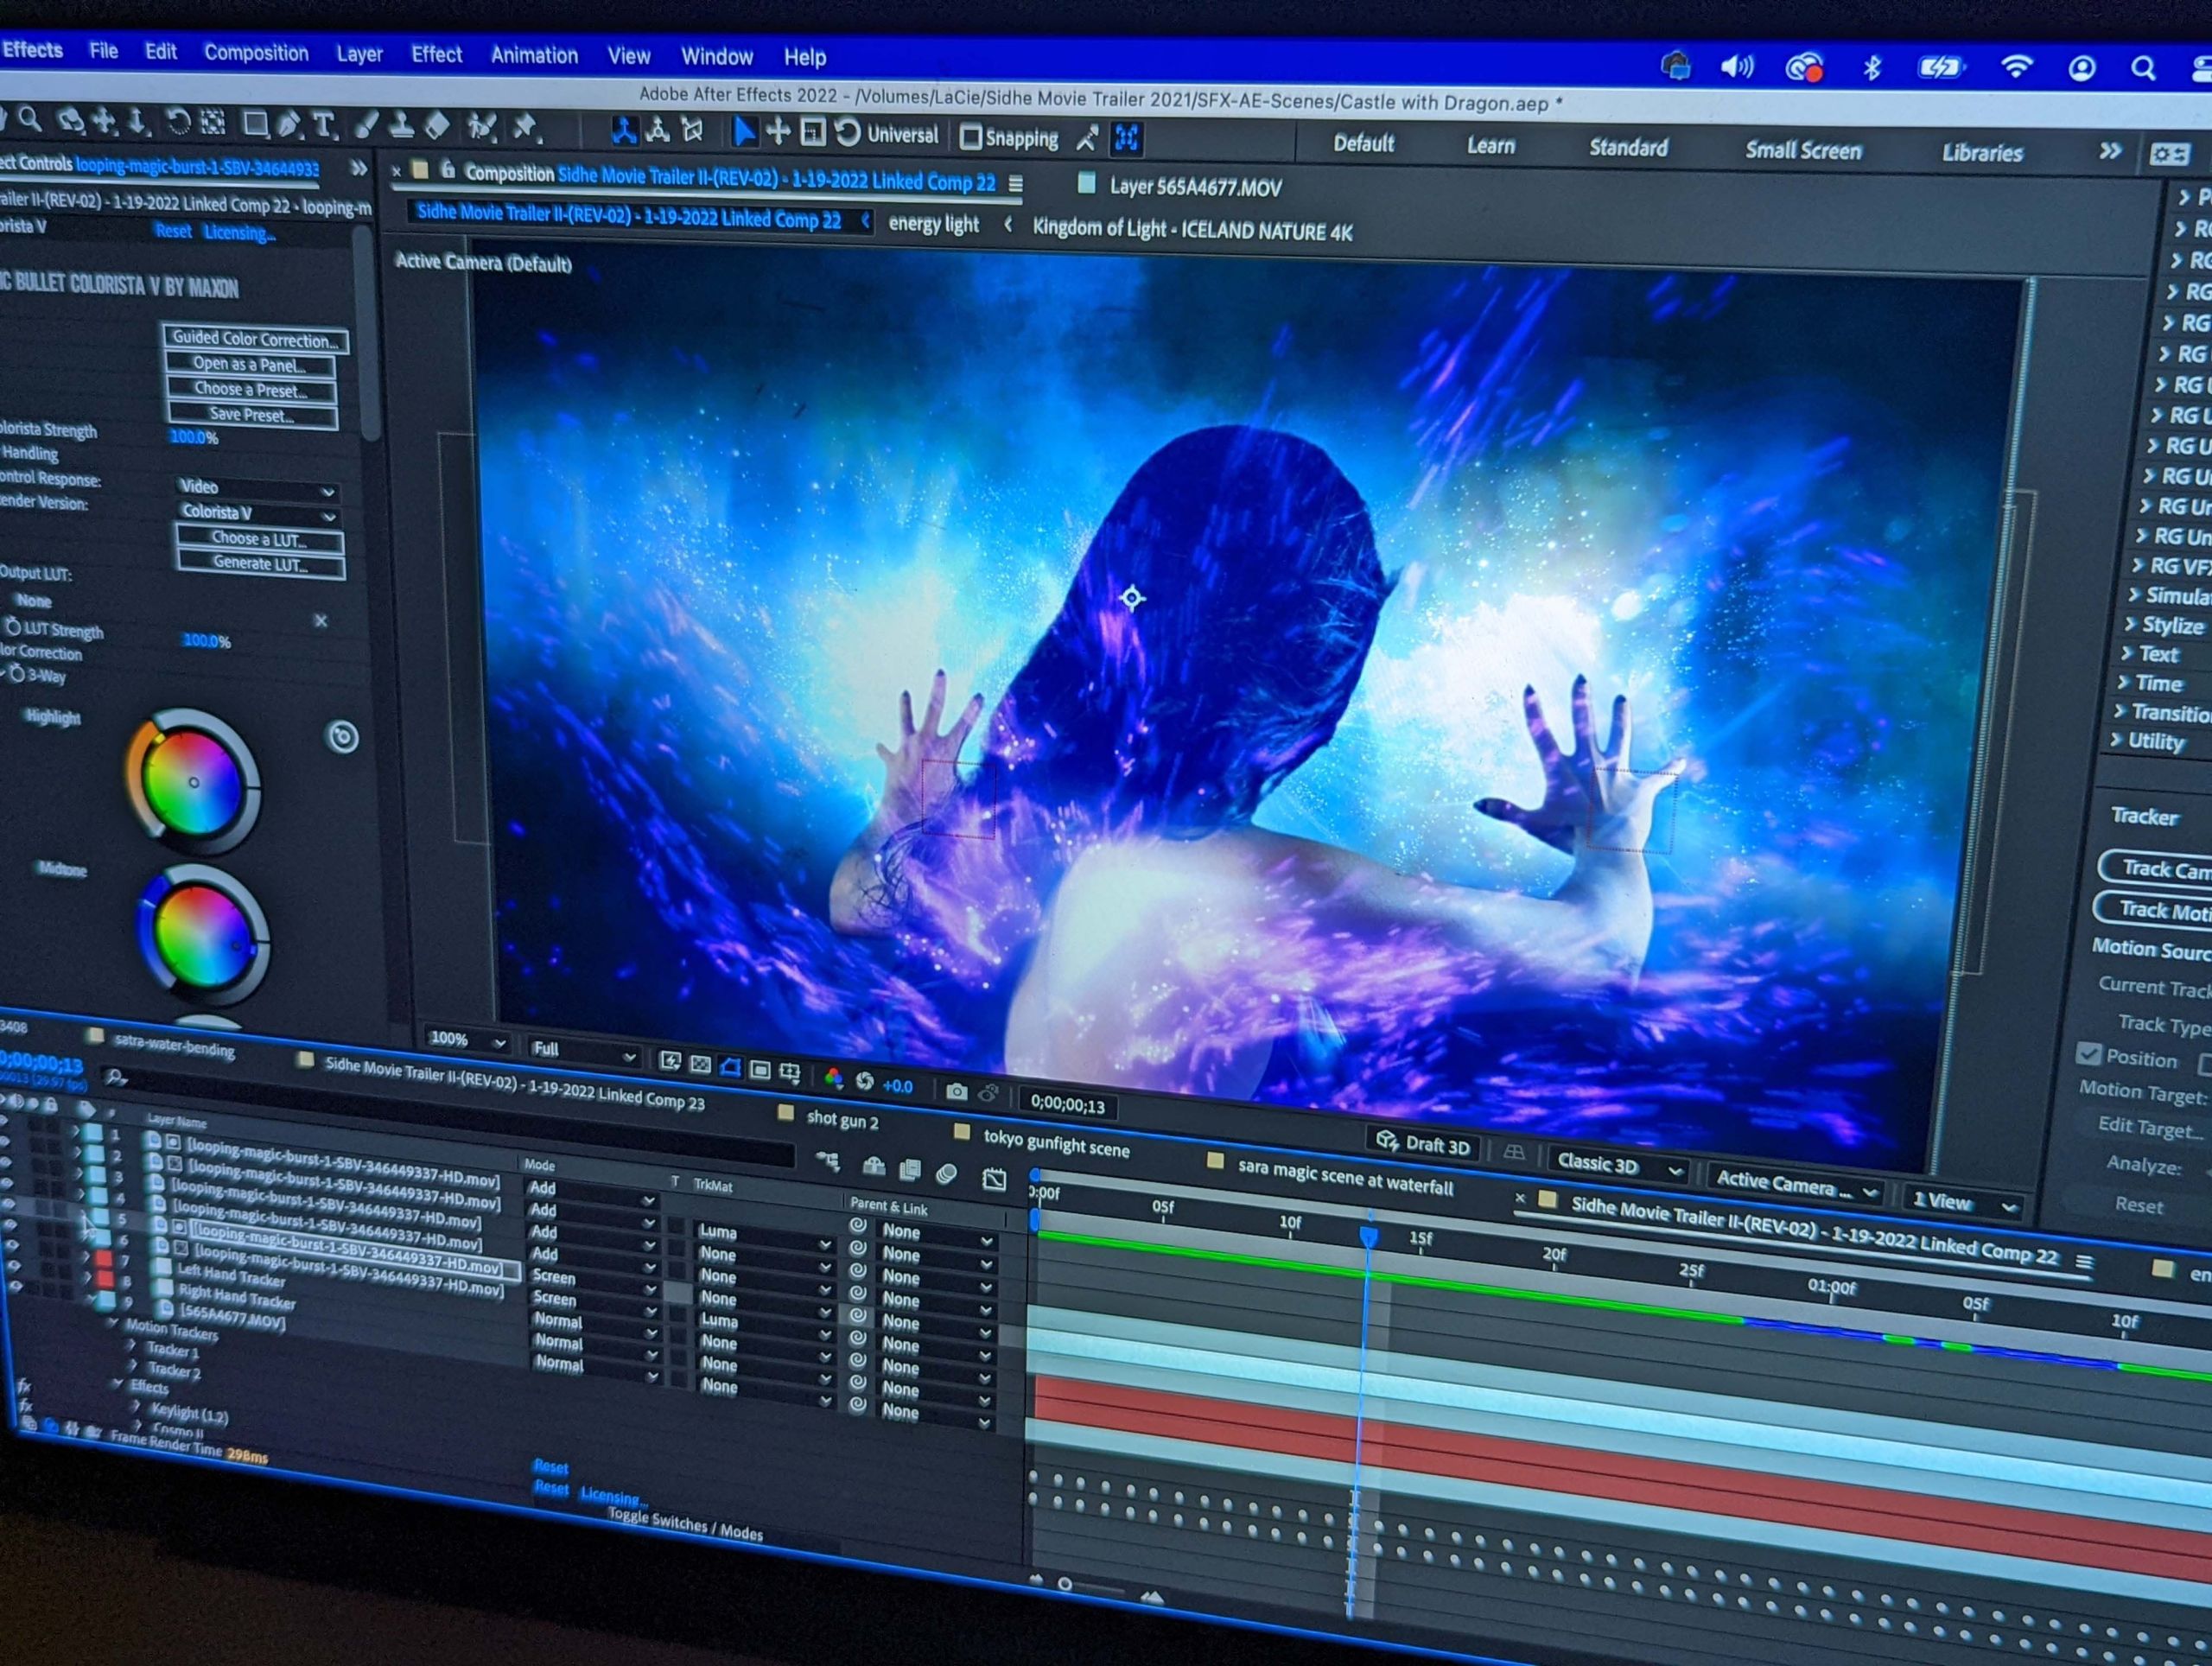
Task: Open the Classic 3D renderer dropdown
Action: click(1619, 1165)
